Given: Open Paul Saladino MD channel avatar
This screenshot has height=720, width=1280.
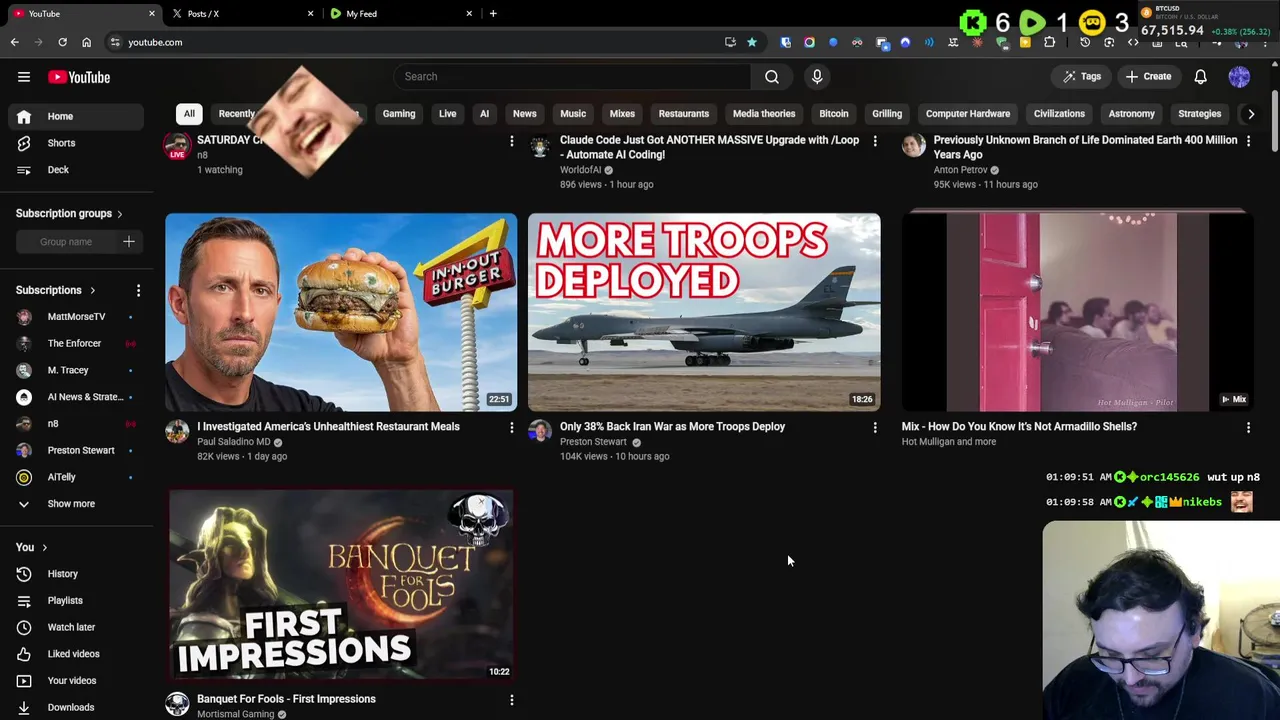Looking at the screenshot, I should pos(177,432).
